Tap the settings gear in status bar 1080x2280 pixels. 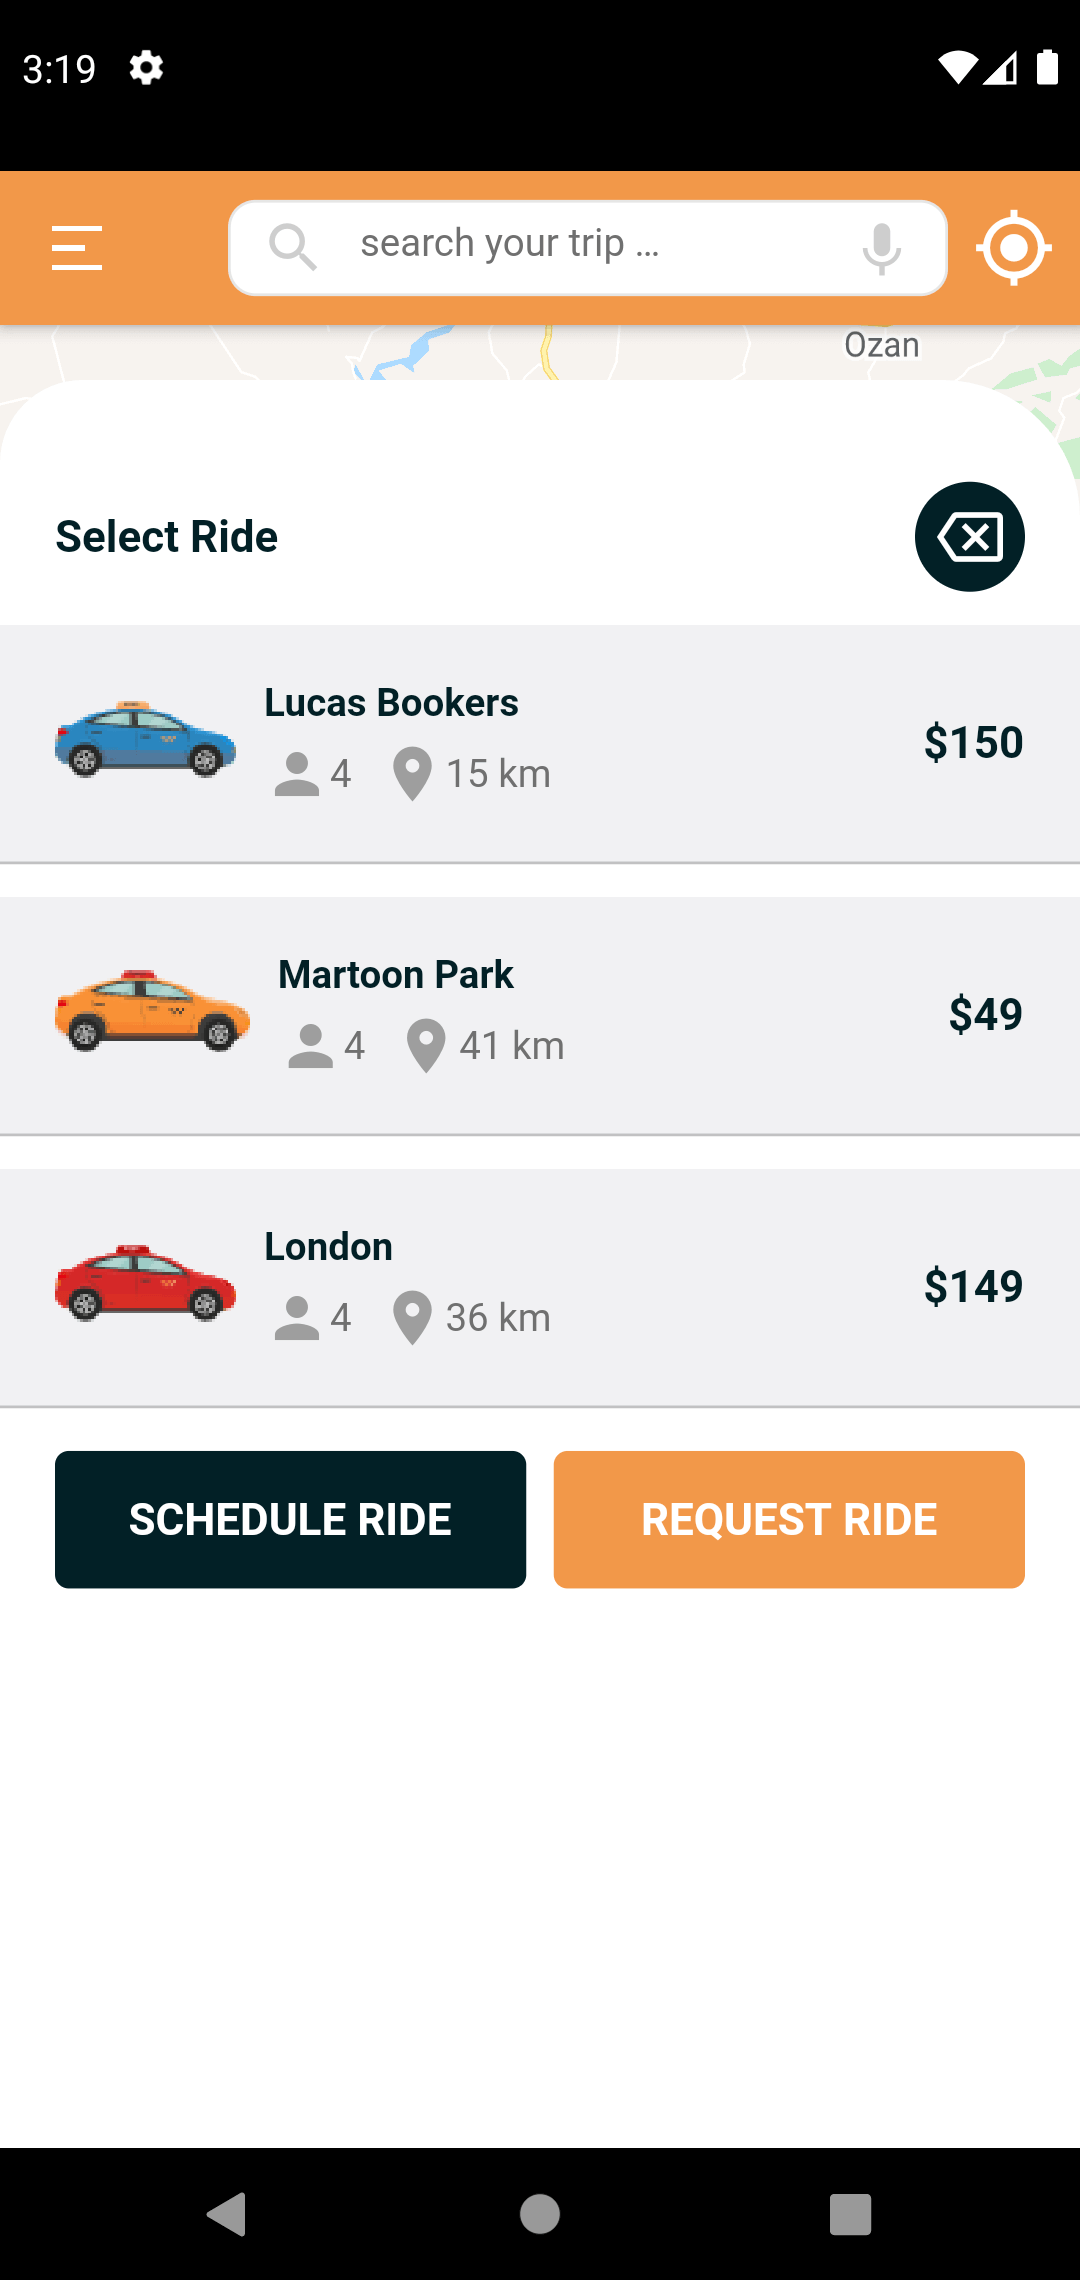pyautogui.click(x=146, y=68)
